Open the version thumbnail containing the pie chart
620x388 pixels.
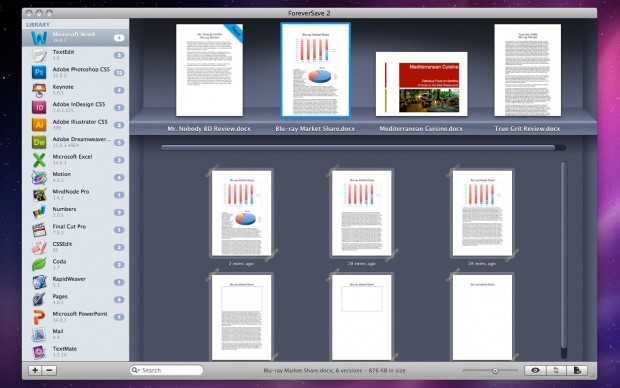[242, 213]
